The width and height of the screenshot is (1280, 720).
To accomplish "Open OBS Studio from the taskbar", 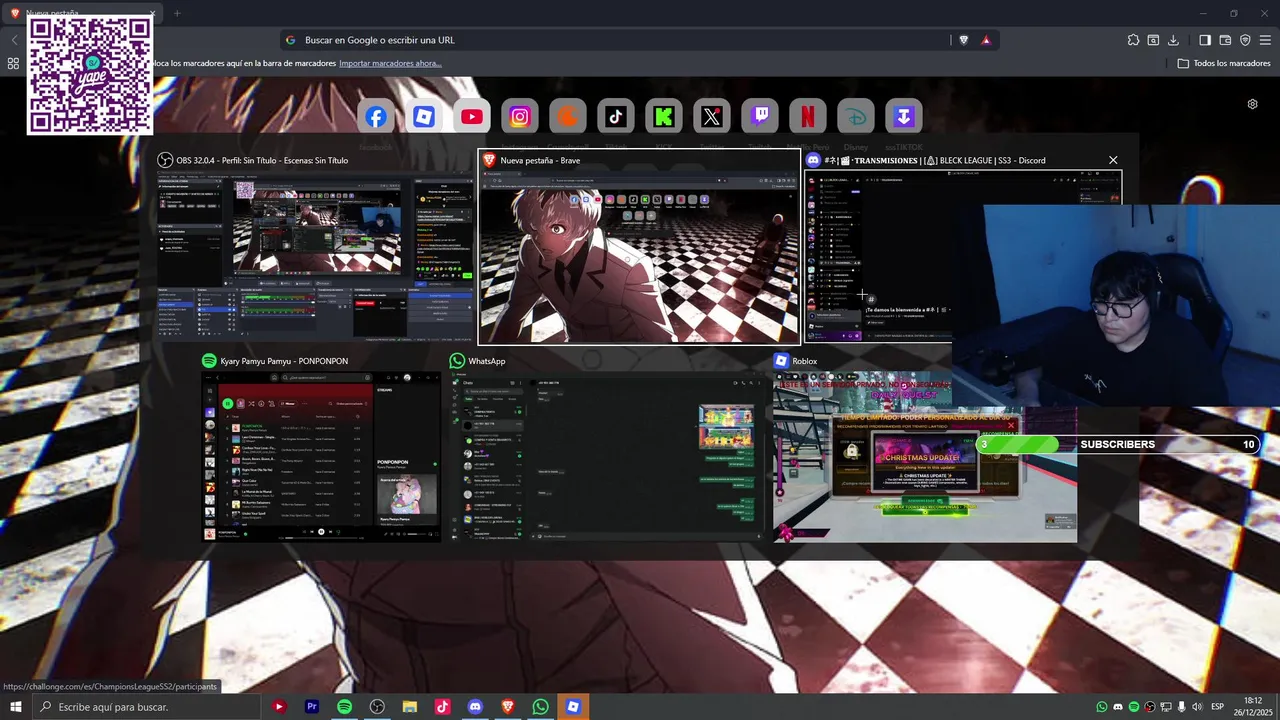I will coord(377,707).
